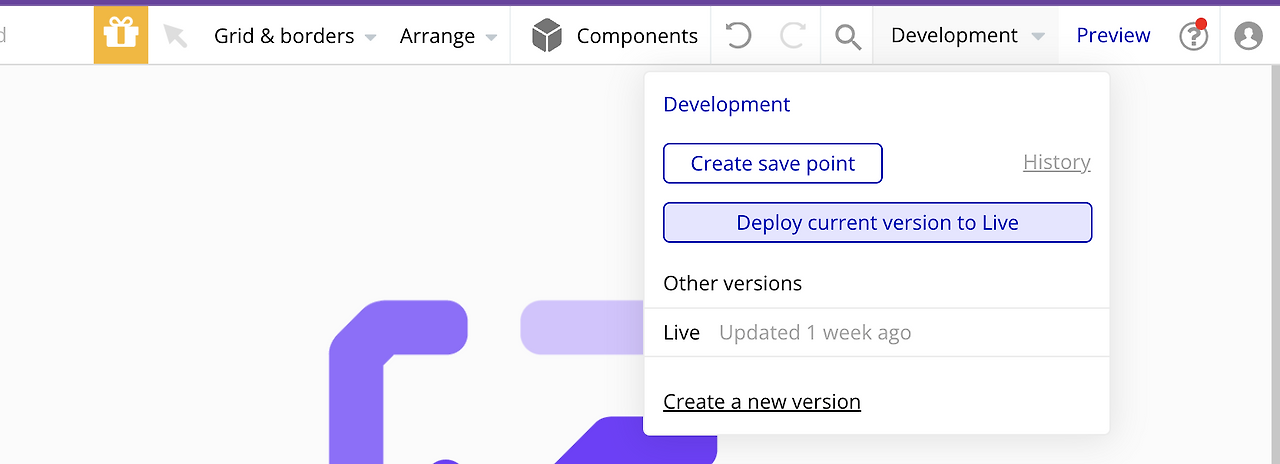Undo the last change

click(x=738, y=36)
